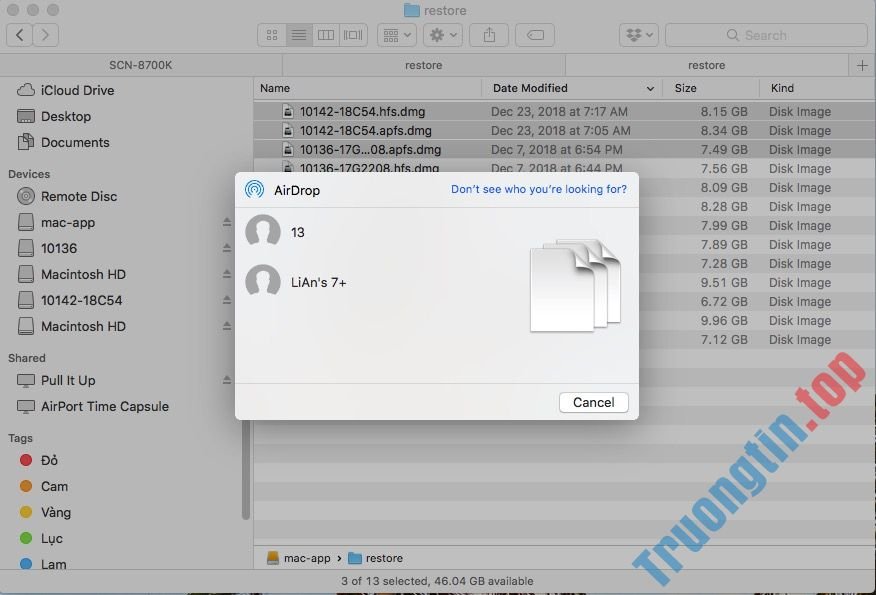This screenshot has width=876, height=595.
Task: Click mac-app in the path bar
Action: pos(299,558)
